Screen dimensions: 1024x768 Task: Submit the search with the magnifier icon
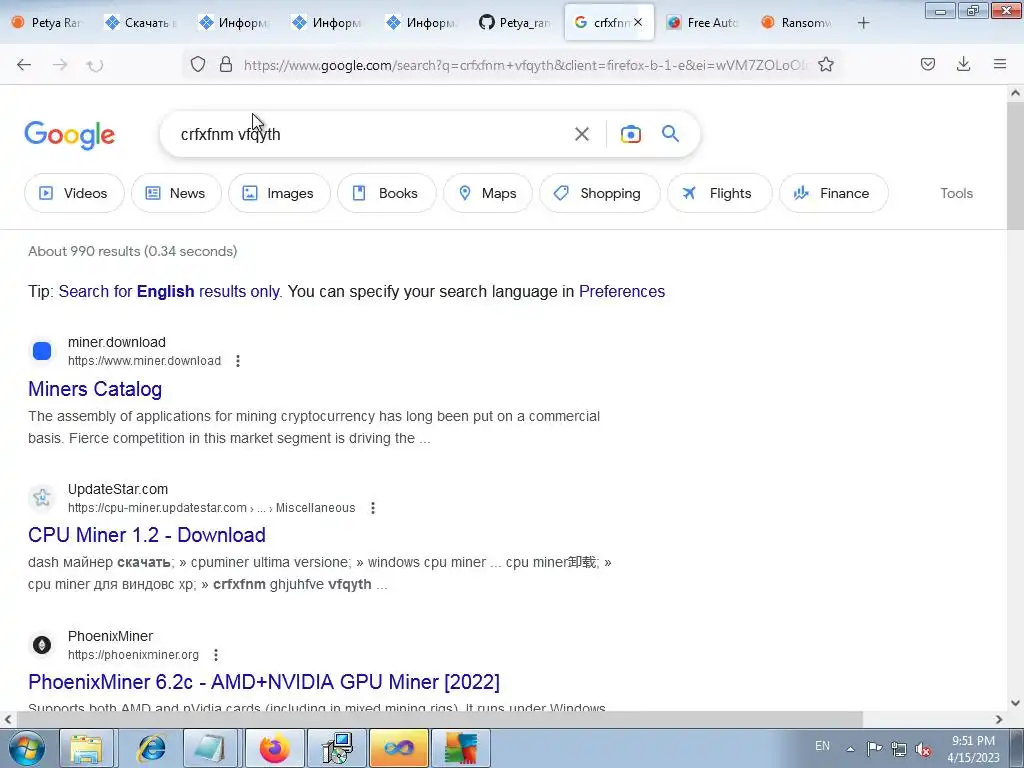pyautogui.click(x=671, y=134)
